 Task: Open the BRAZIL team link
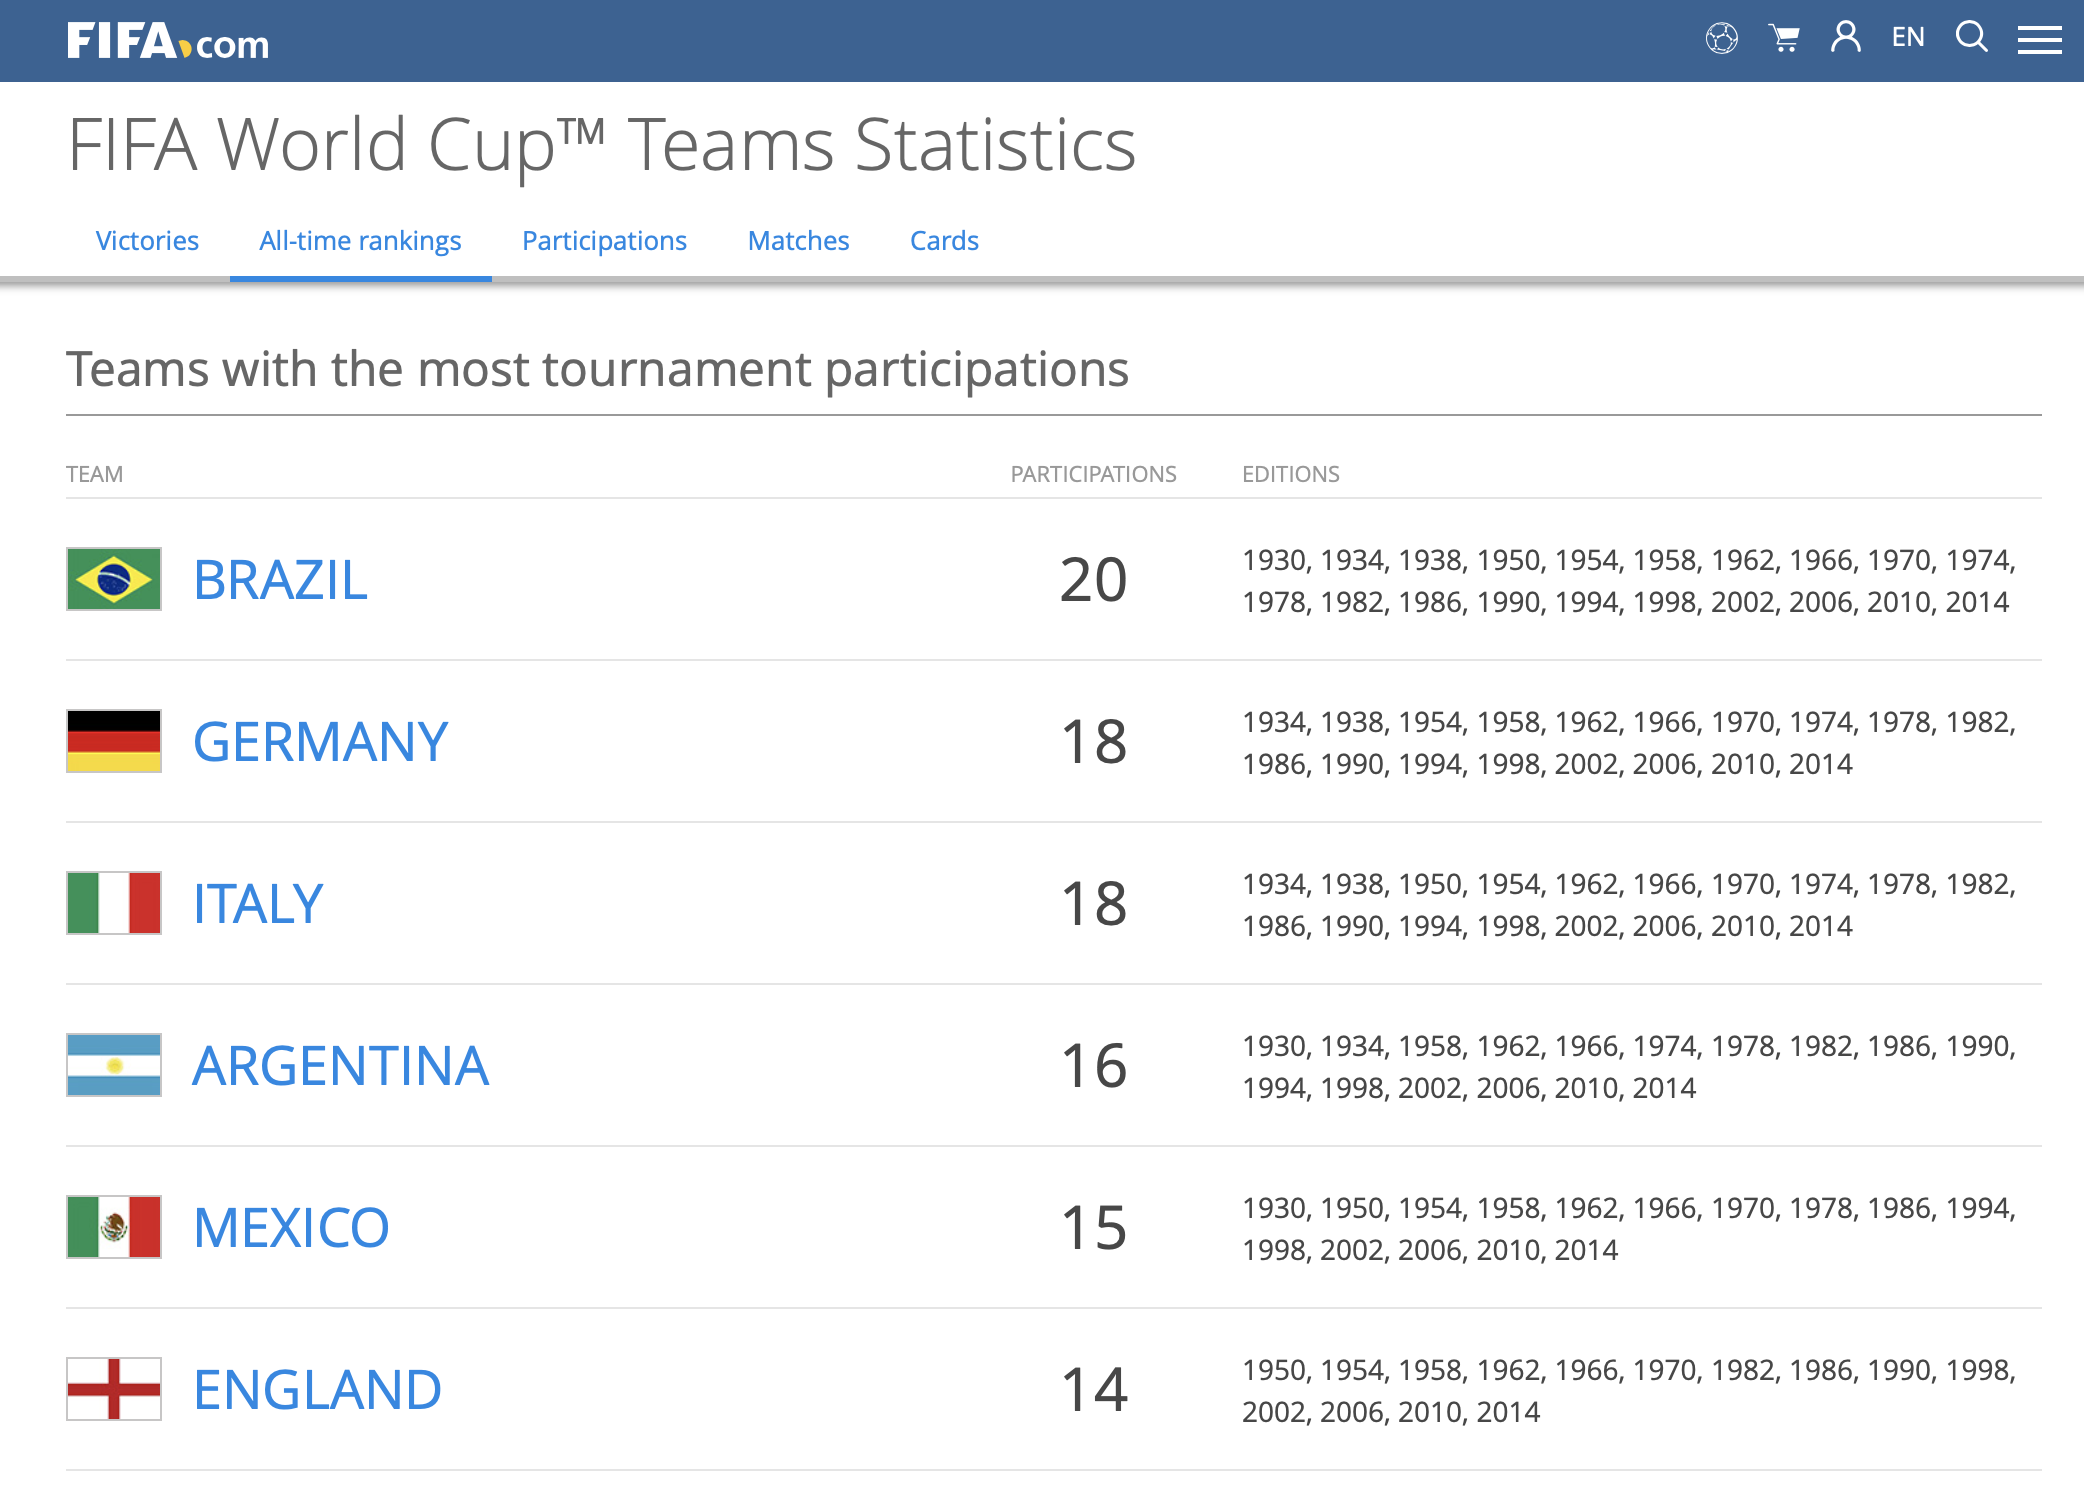[x=281, y=580]
